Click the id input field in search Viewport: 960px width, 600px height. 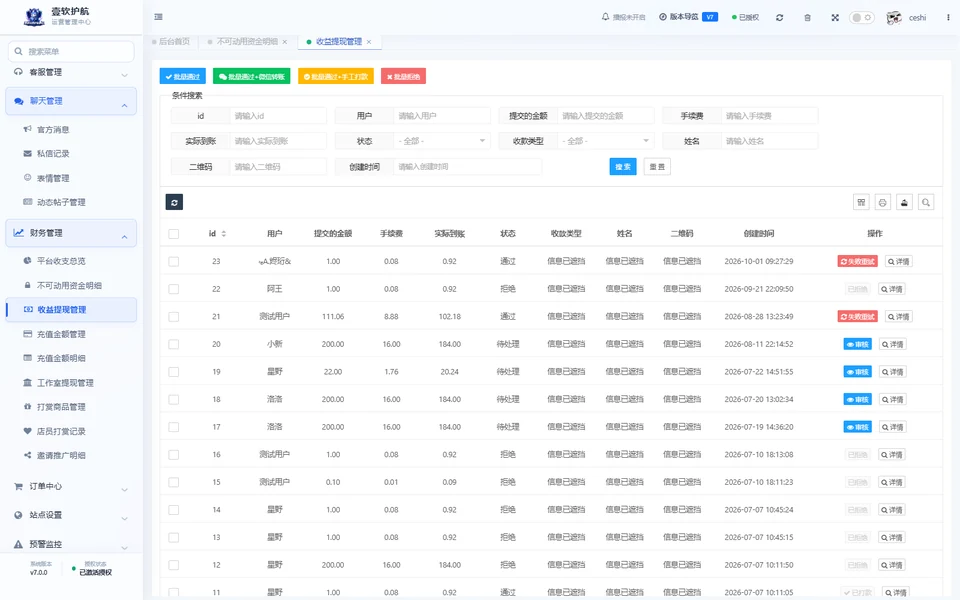[278, 116]
